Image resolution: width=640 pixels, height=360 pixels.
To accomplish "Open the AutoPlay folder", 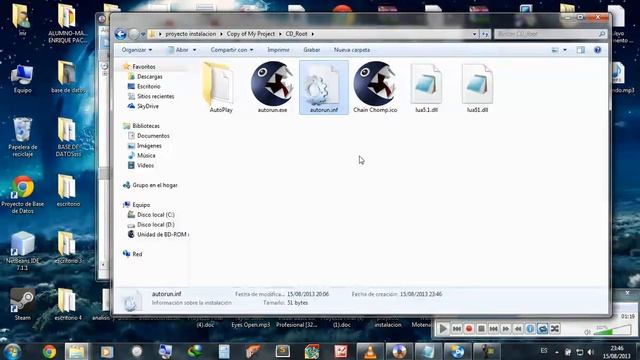I will (221, 88).
